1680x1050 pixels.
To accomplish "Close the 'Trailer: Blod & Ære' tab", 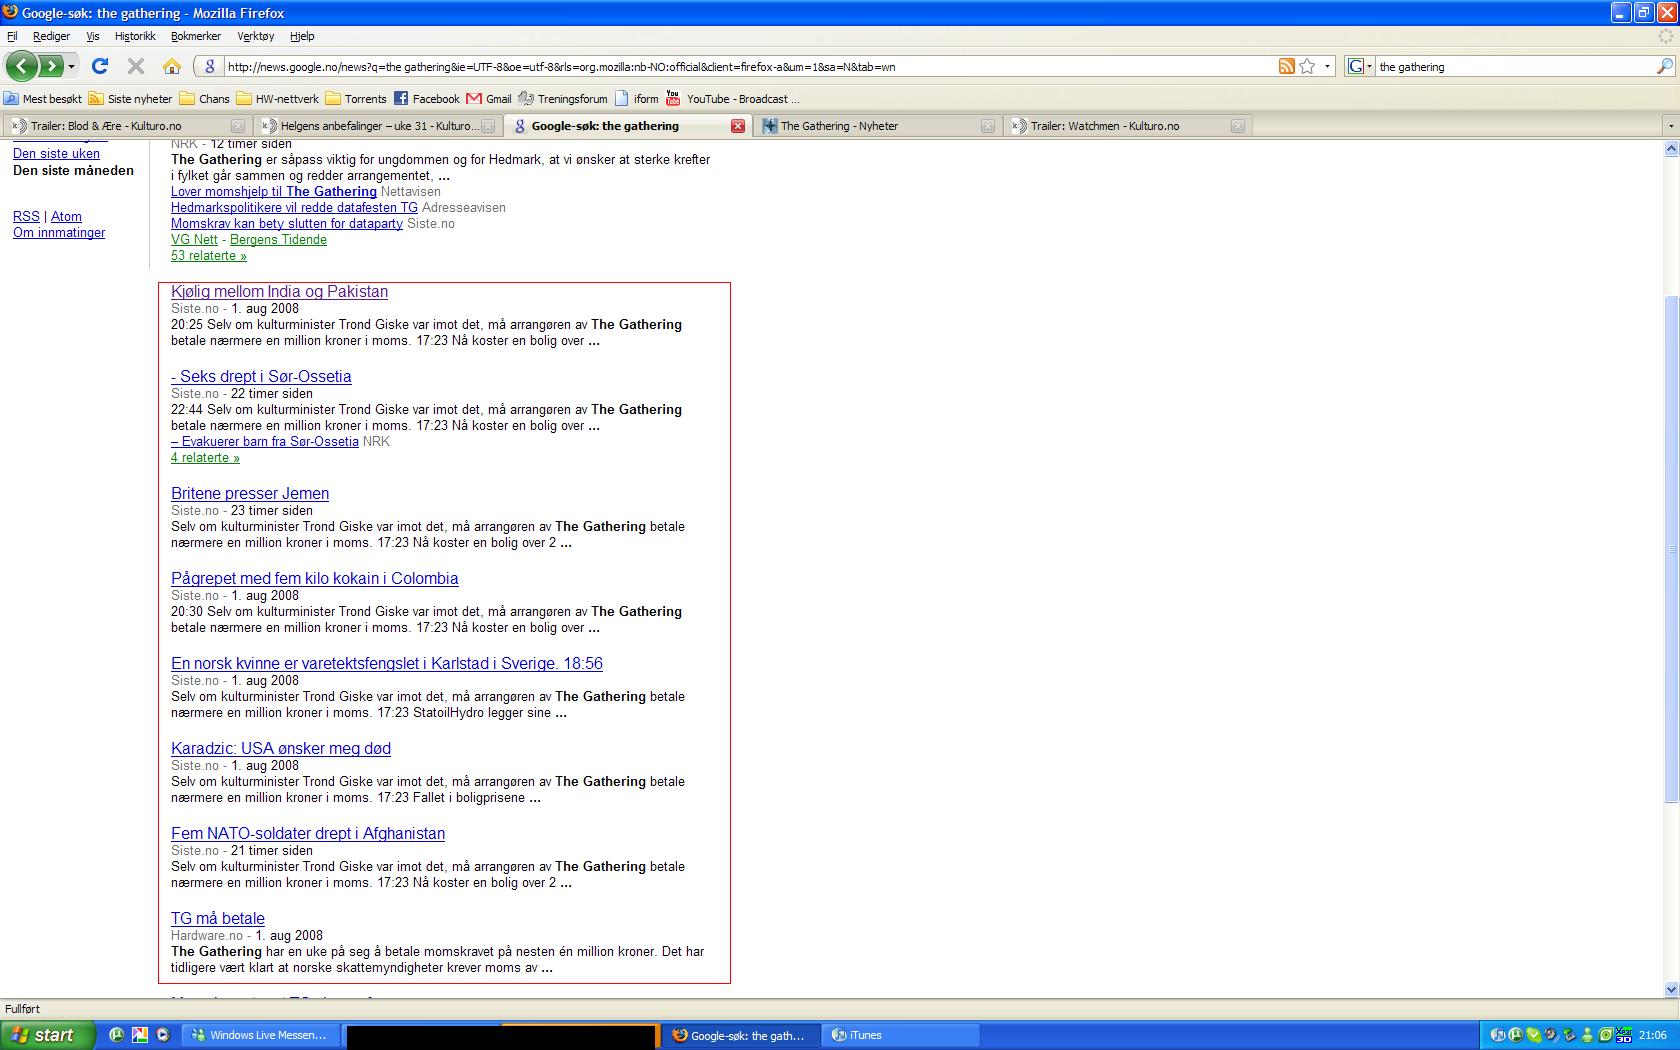I will coord(238,126).
